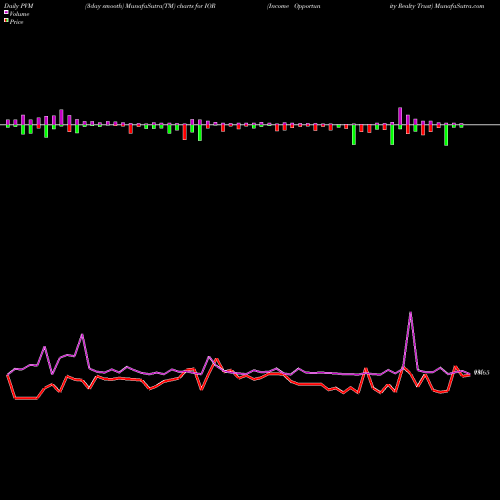The height and width of the screenshot is (500, 500).
Task: Click the MunafaSutra charts for IOR heading
Action: (150, 6)
